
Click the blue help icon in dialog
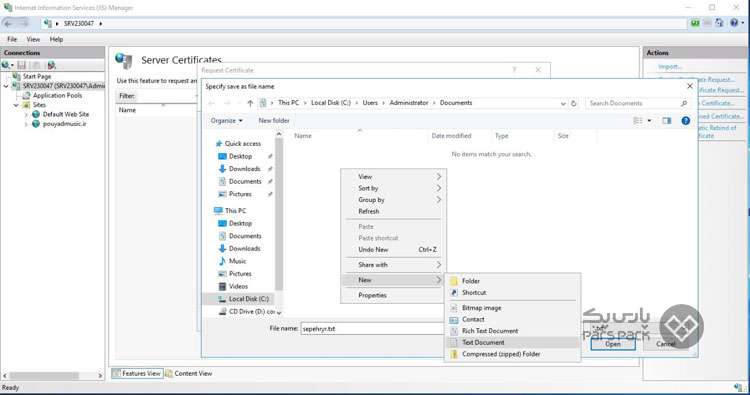click(685, 121)
